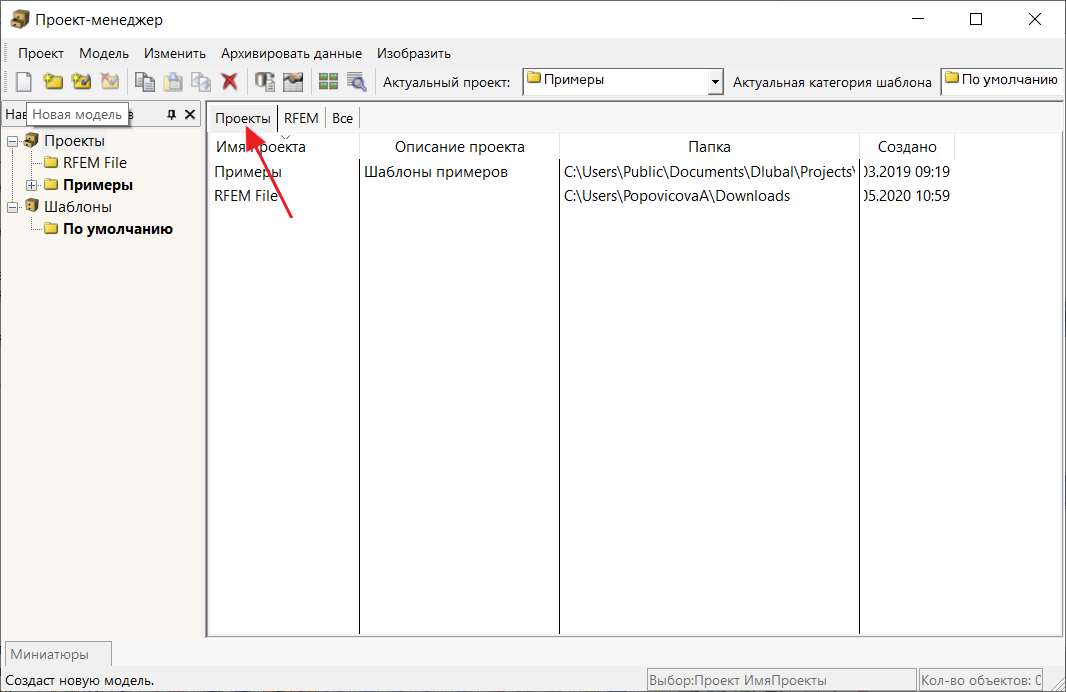
Task: Click the magnifier search icon
Action: pos(356,82)
